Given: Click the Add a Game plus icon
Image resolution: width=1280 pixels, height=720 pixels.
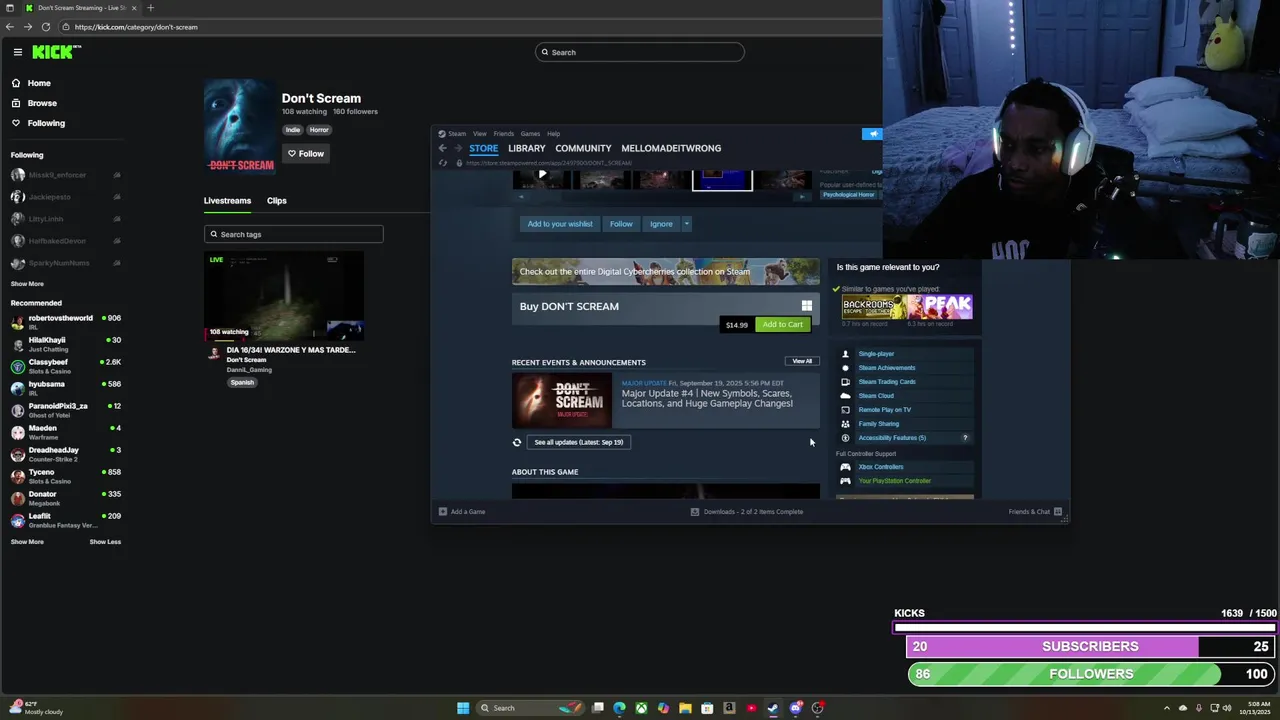Looking at the screenshot, I should click(x=443, y=512).
